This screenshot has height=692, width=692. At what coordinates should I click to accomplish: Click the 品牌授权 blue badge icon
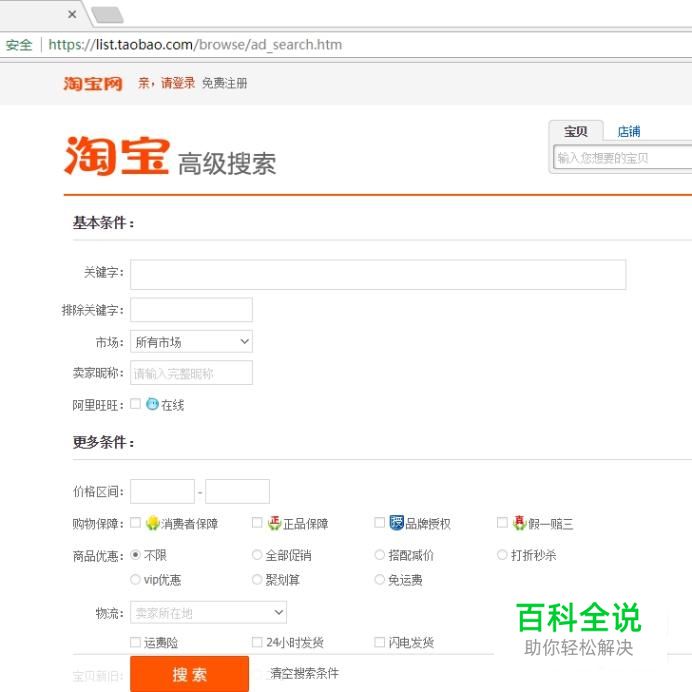point(396,523)
